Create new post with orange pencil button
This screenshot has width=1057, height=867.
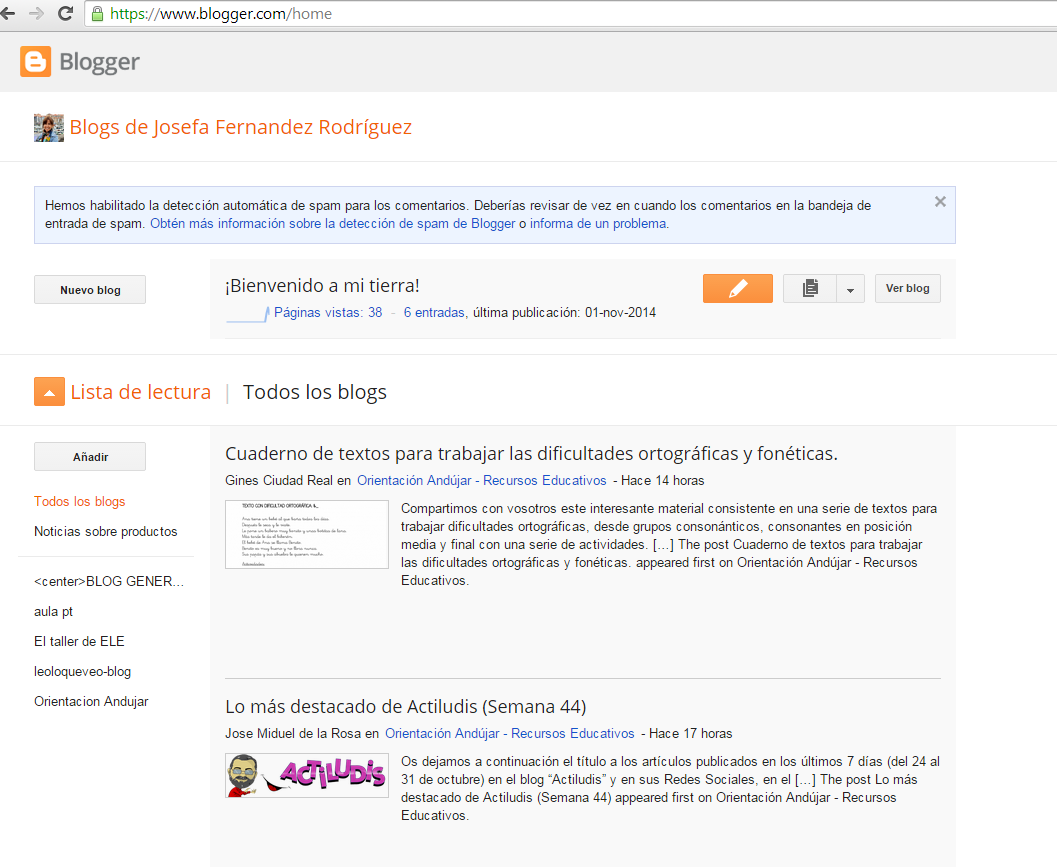click(x=737, y=289)
